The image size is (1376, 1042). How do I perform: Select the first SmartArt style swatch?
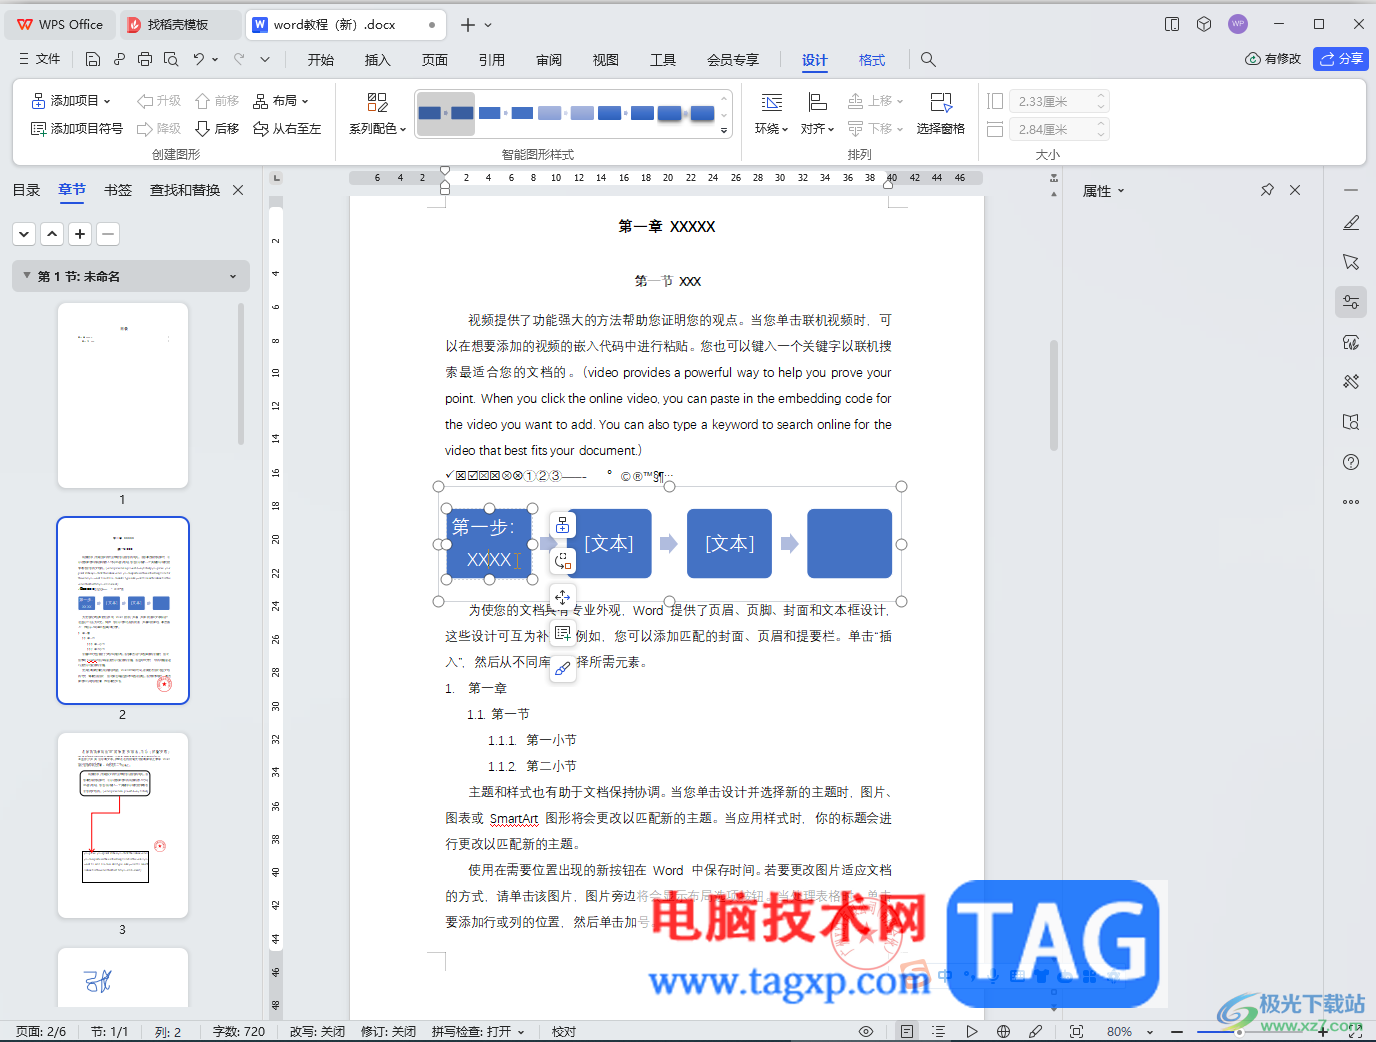point(446,113)
